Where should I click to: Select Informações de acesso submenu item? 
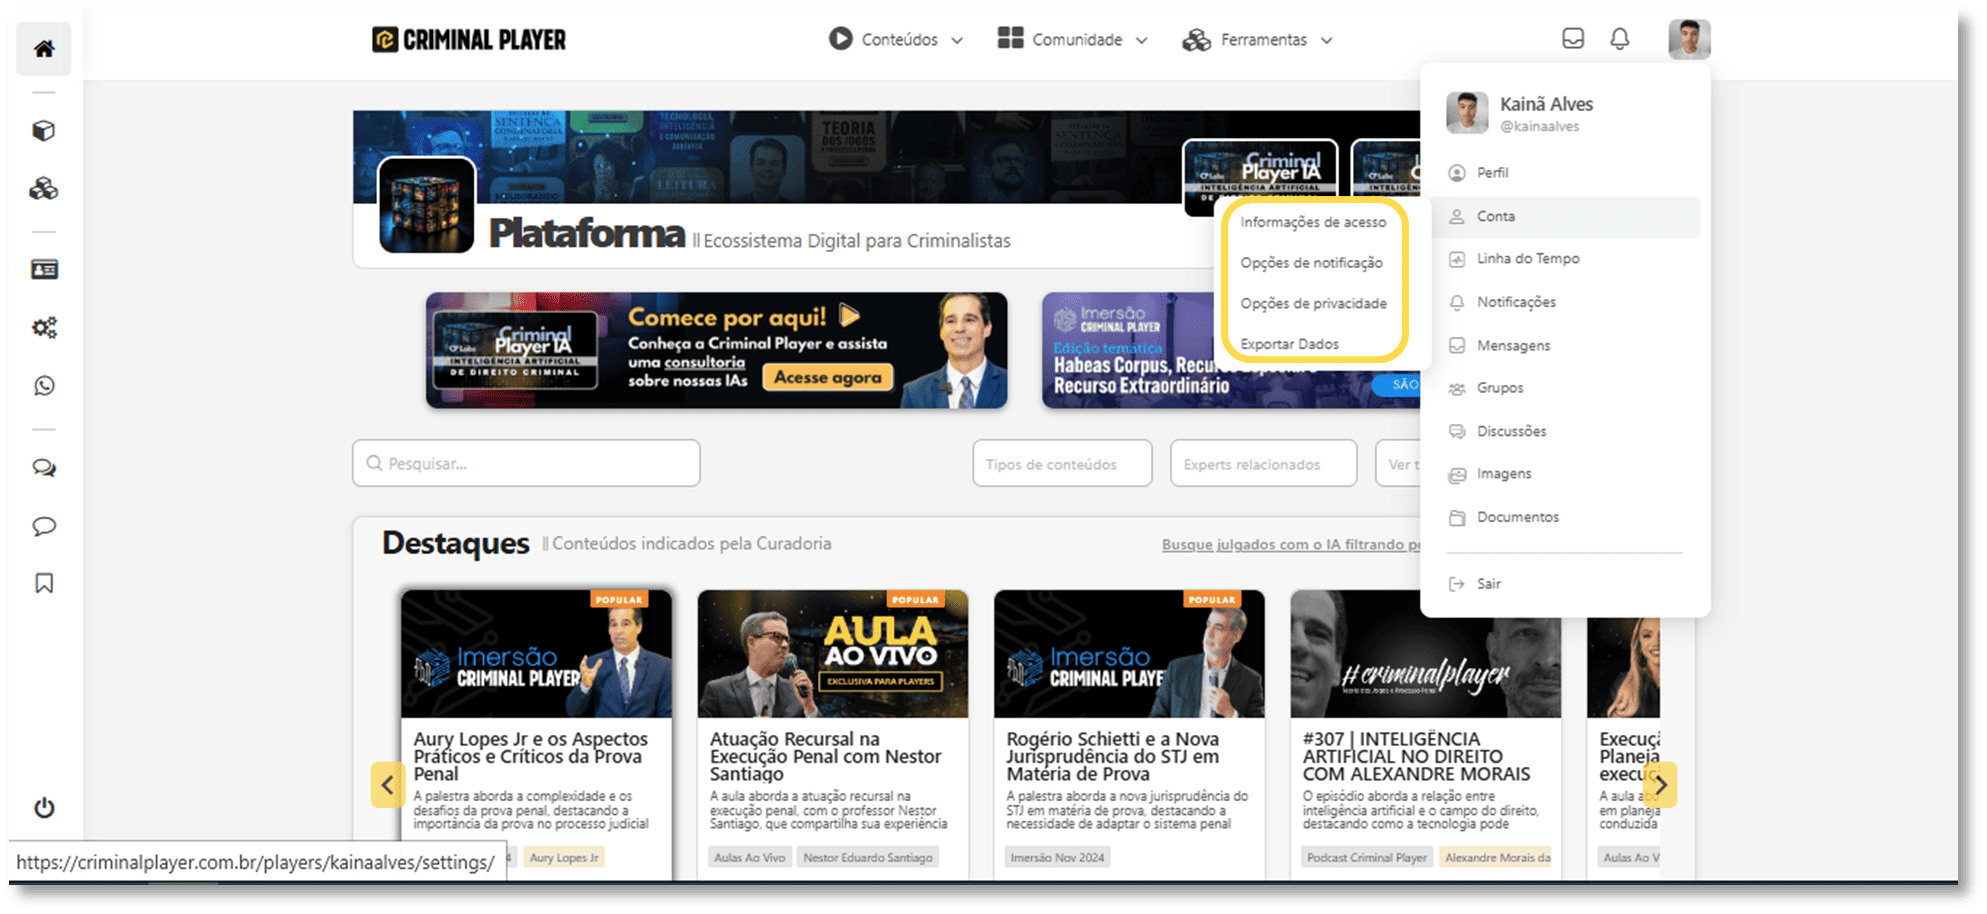click(x=1313, y=222)
